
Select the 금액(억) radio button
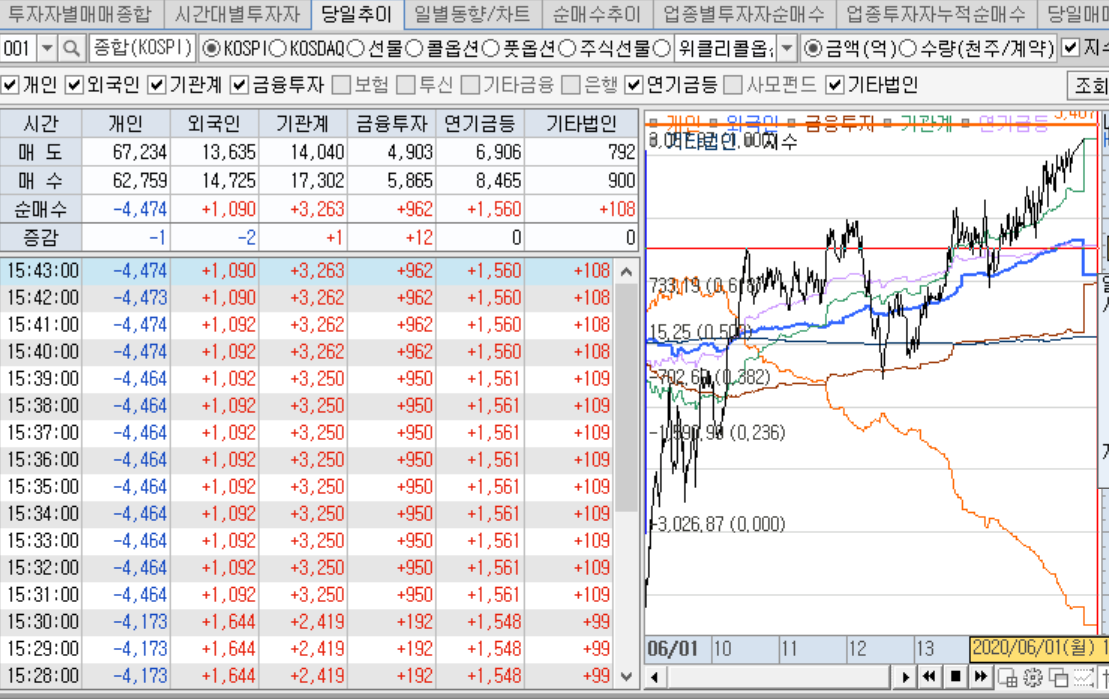tap(813, 48)
